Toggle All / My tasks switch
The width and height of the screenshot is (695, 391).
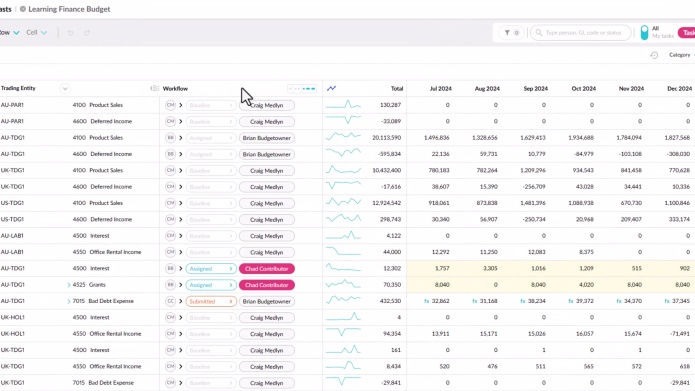coord(644,33)
